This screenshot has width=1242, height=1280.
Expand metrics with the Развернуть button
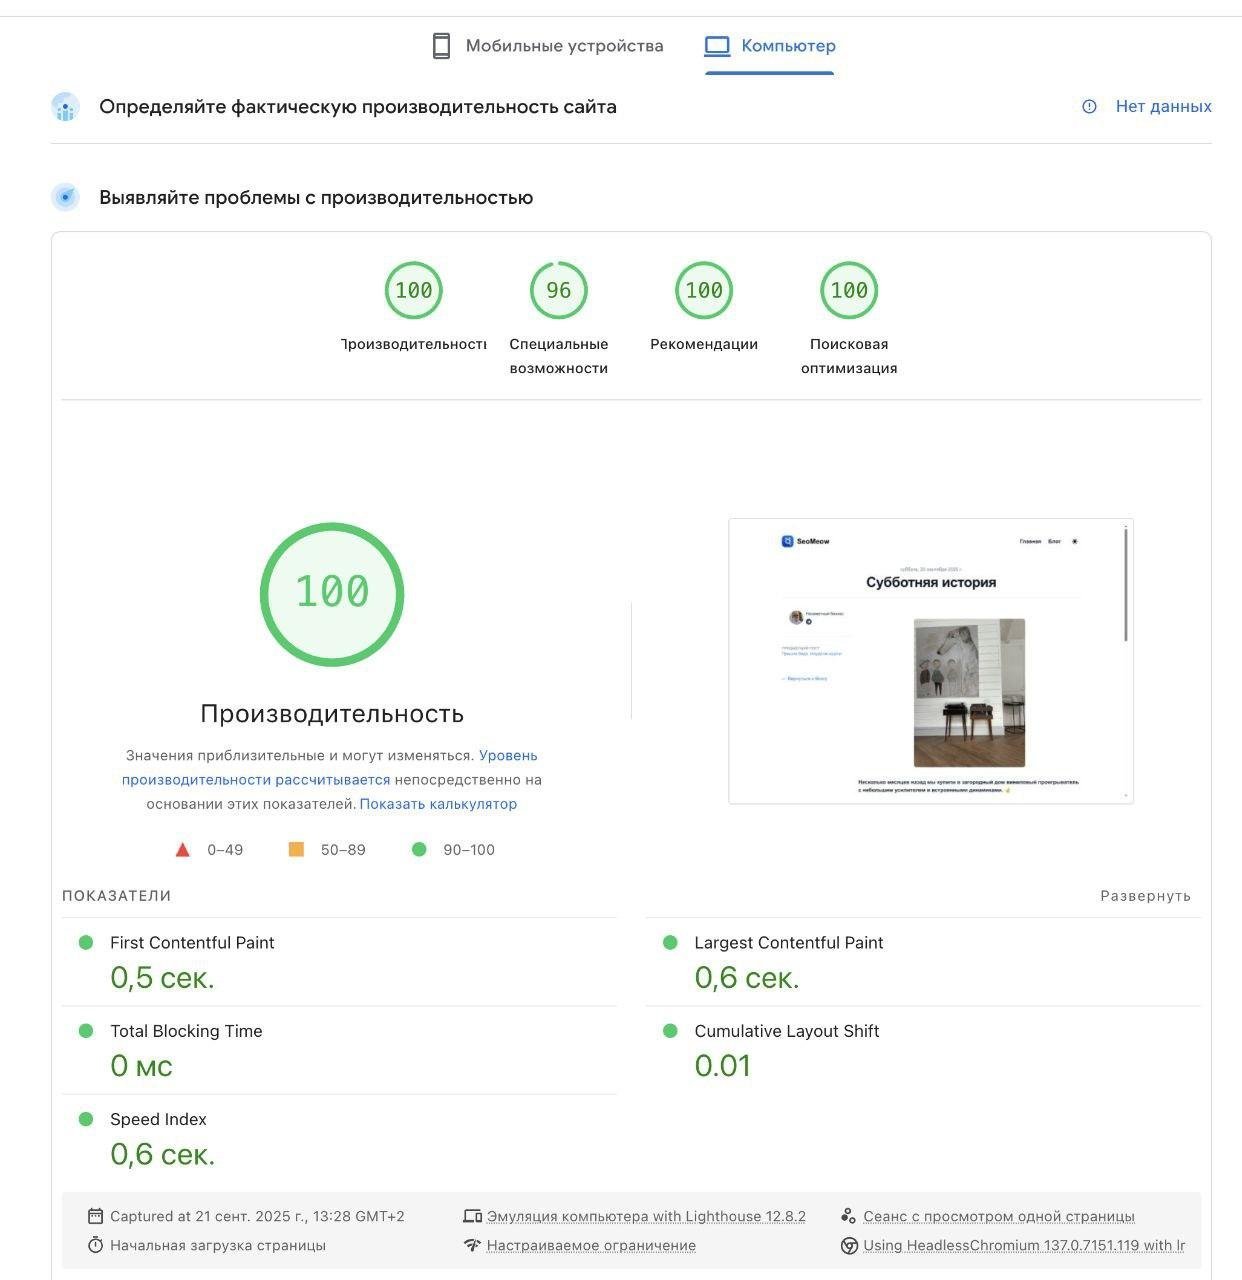[1145, 896]
